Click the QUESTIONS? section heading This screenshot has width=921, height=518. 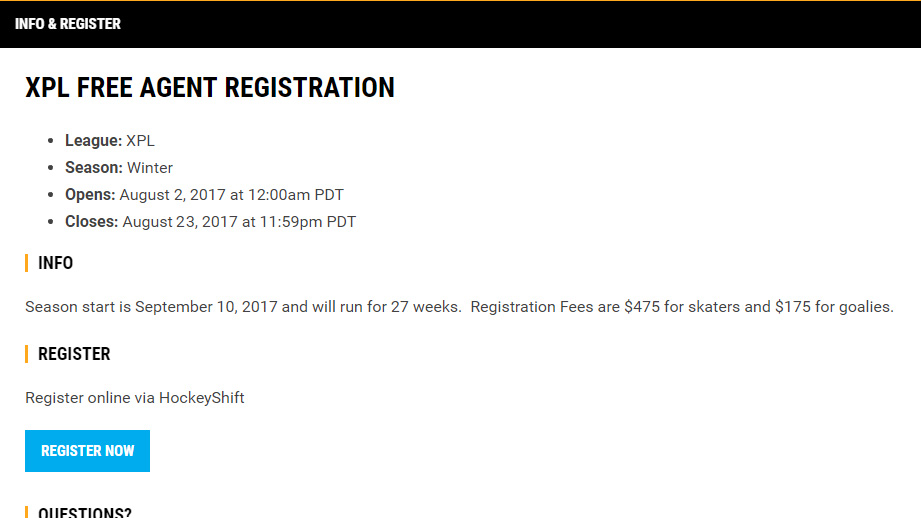[x=85, y=512]
